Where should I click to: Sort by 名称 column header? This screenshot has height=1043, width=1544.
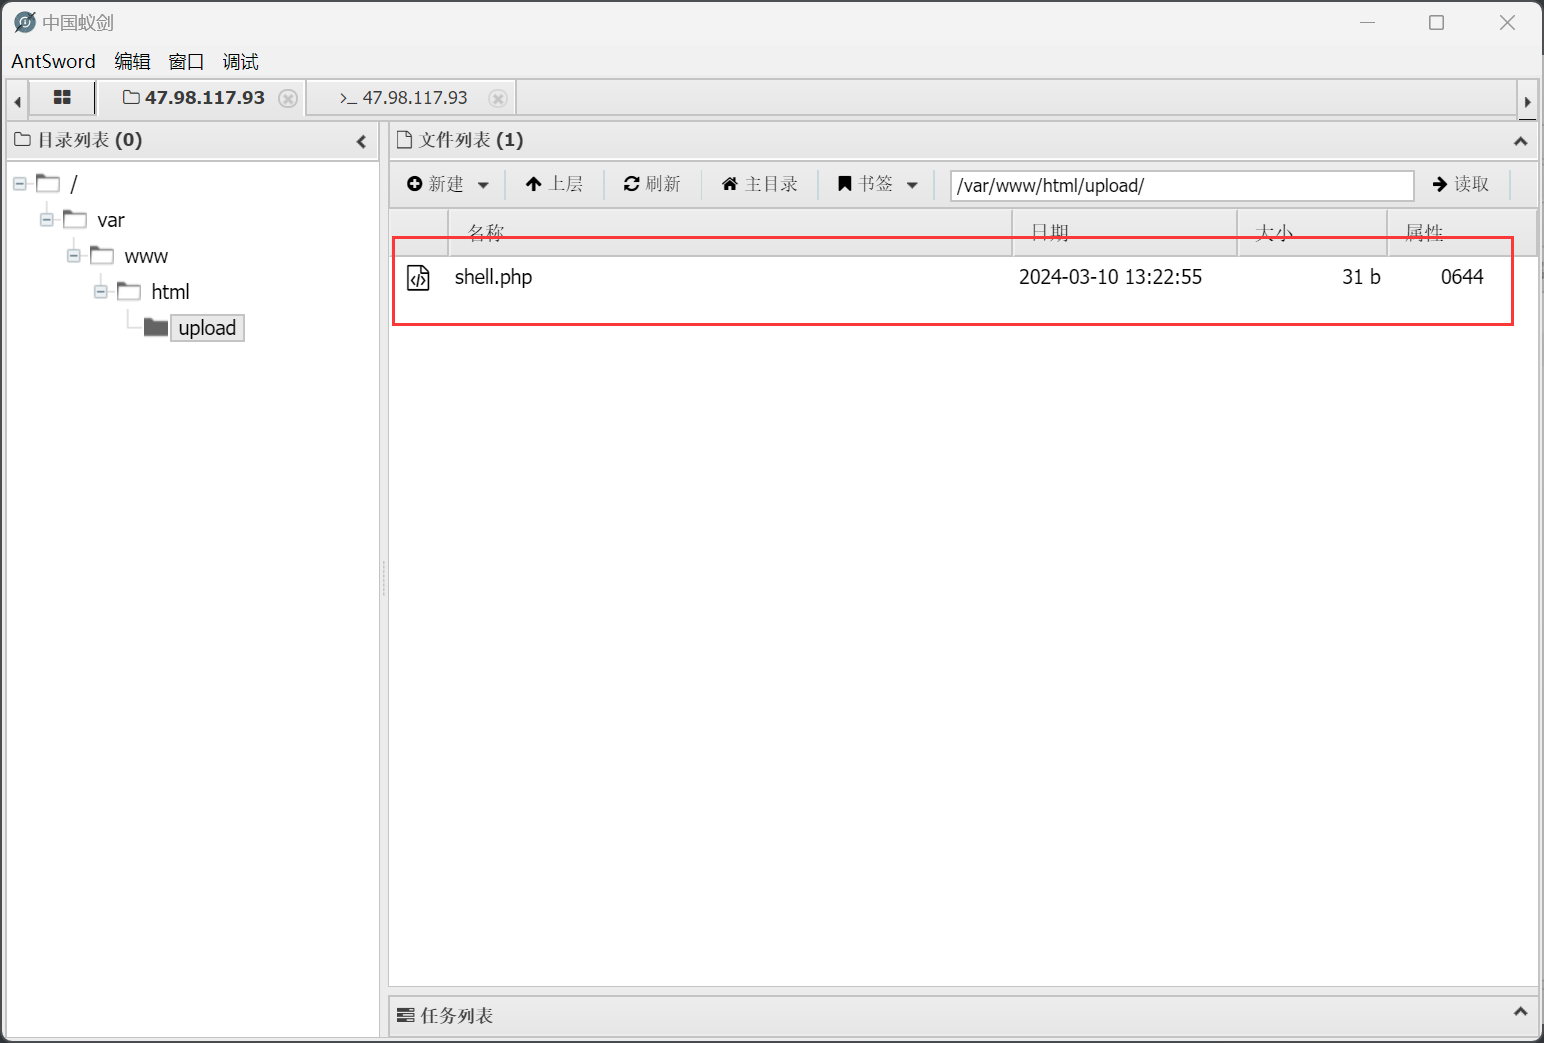pos(730,233)
